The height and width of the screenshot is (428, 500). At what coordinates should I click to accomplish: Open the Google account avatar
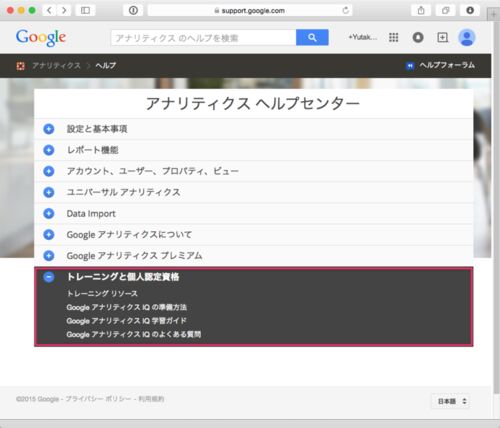coord(467,37)
